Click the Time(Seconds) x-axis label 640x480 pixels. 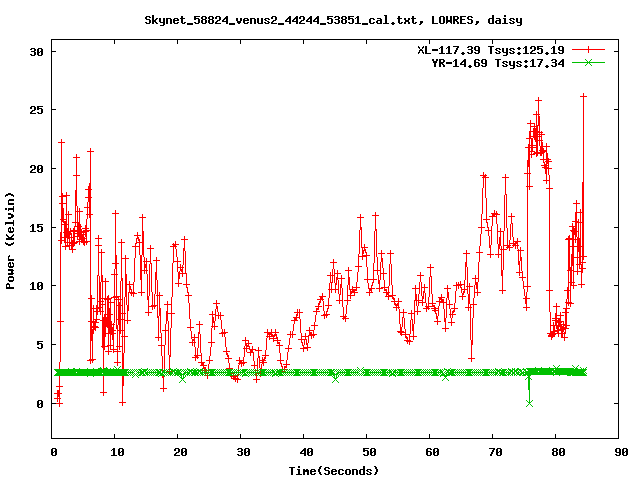[x=334, y=471]
